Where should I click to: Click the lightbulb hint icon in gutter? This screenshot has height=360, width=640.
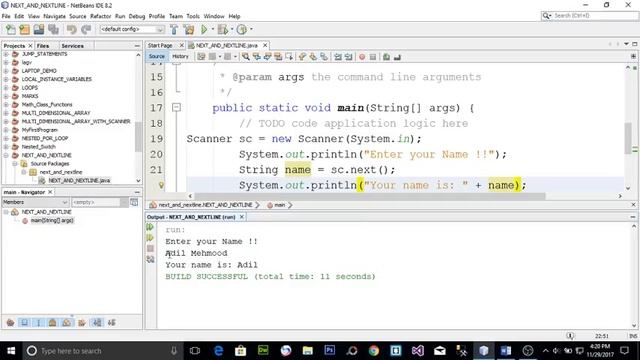coord(161,185)
